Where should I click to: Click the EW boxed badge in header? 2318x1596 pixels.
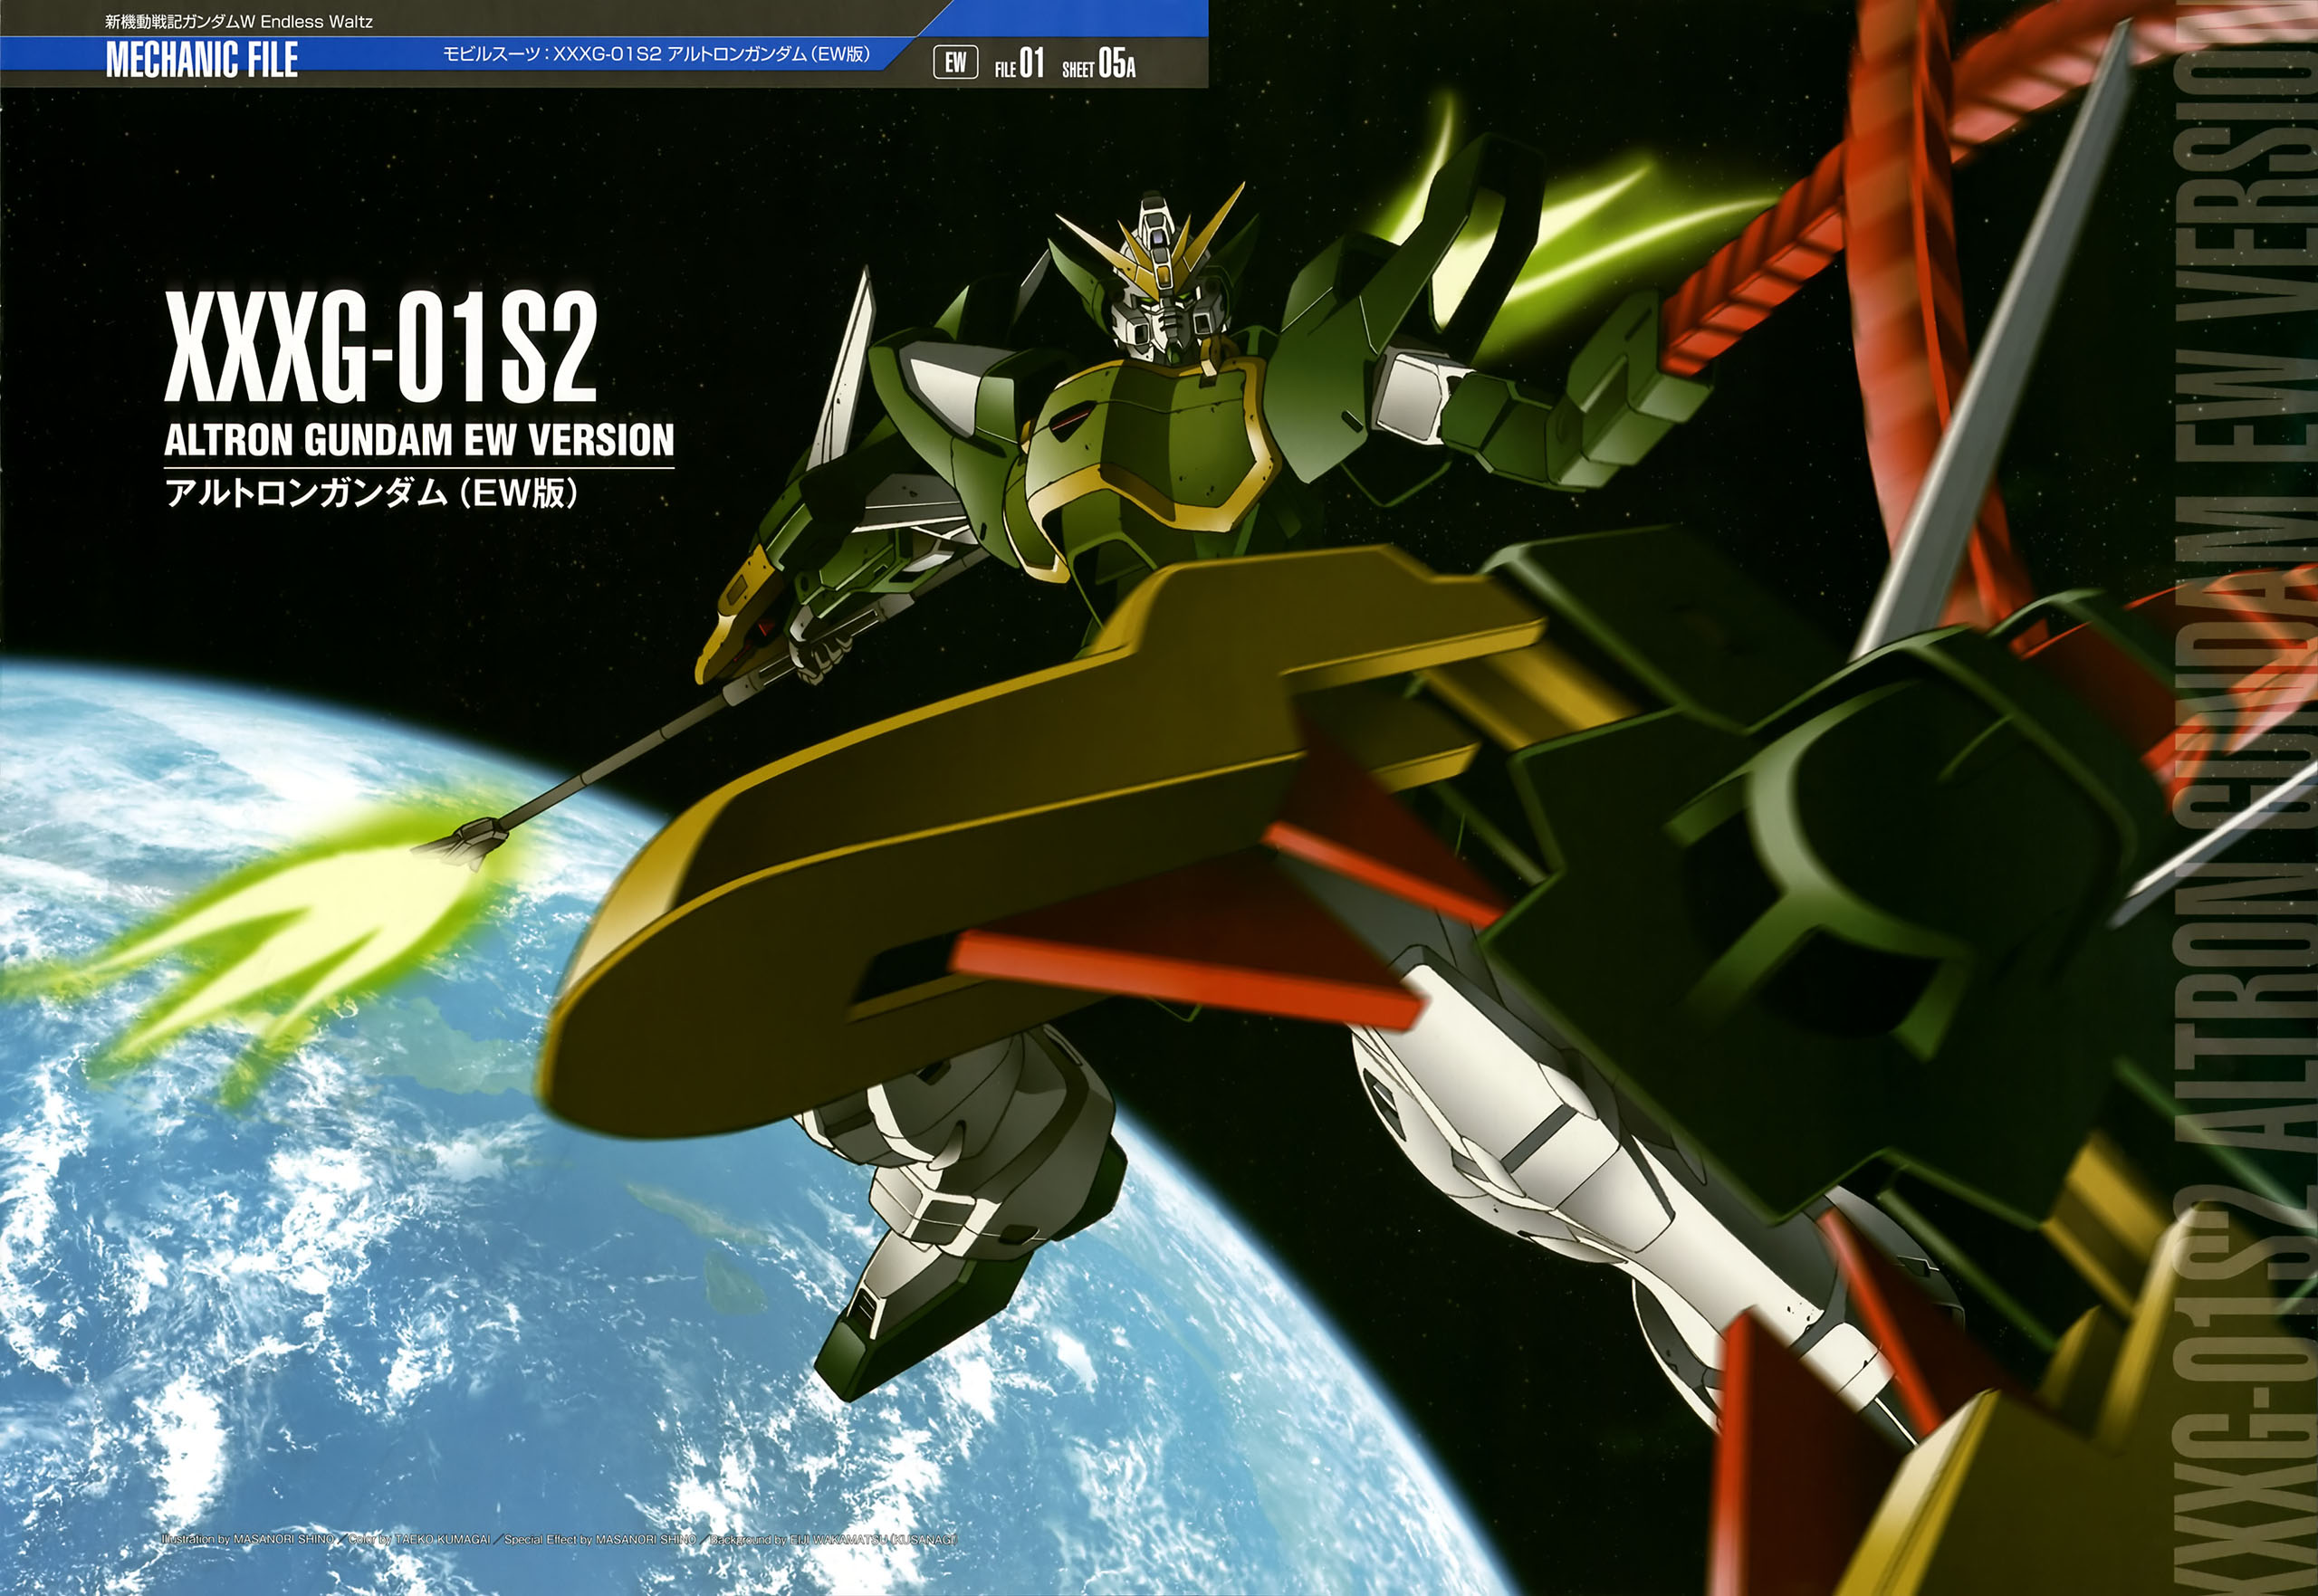coord(955,63)
